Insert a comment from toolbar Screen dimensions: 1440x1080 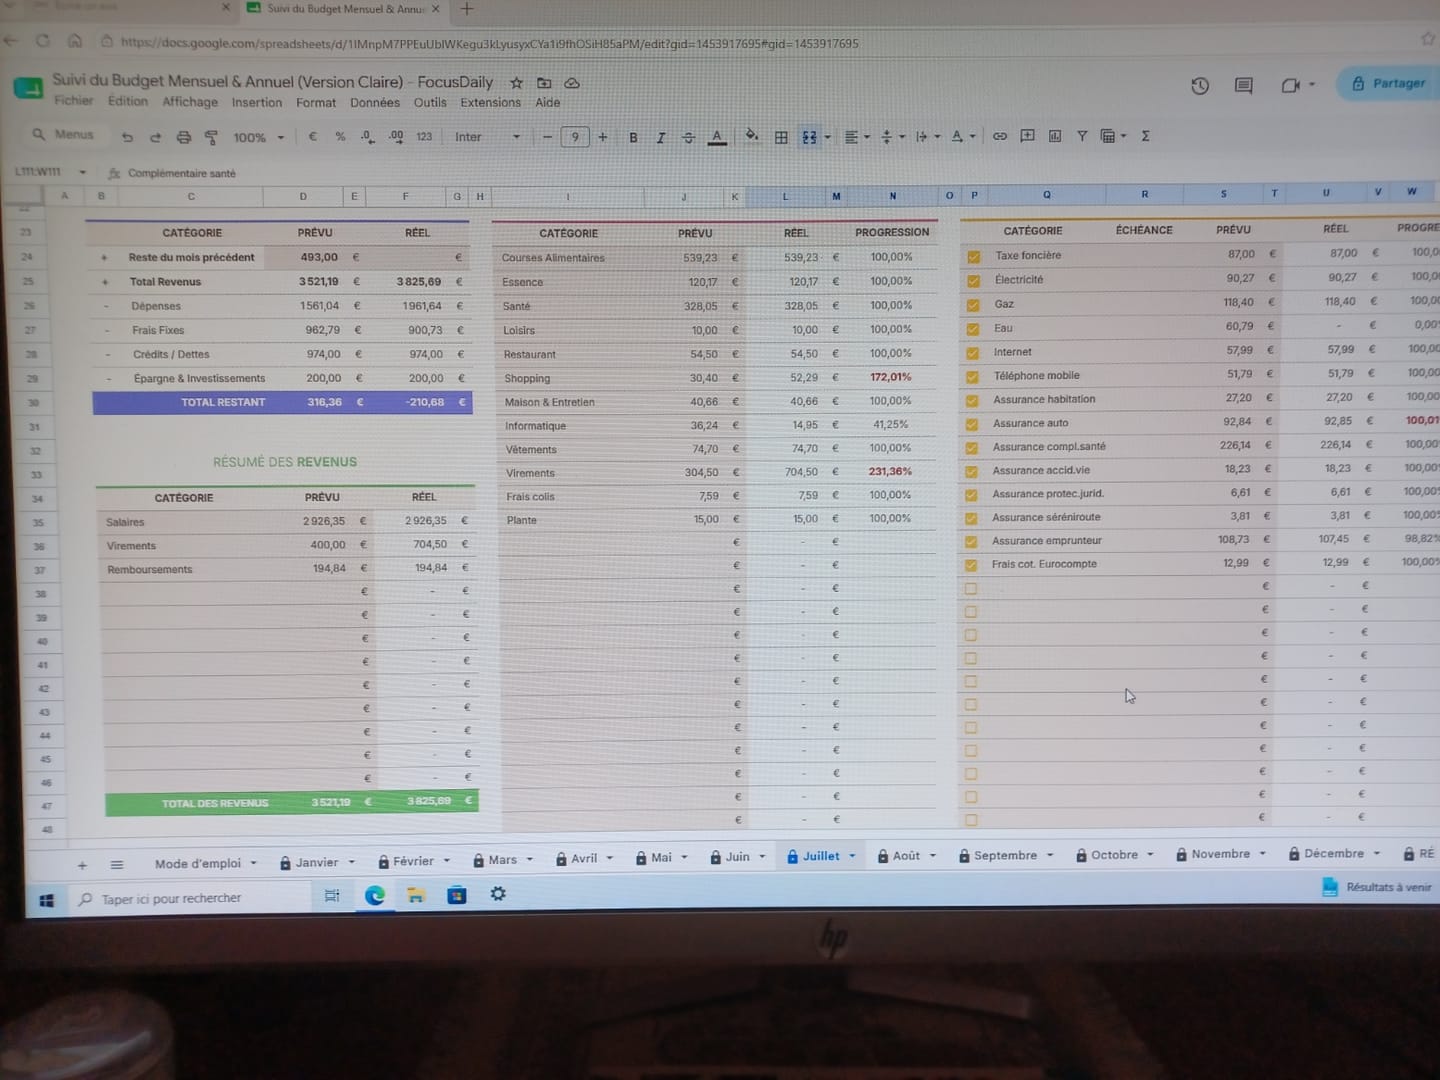click(x=1027, y=136)
